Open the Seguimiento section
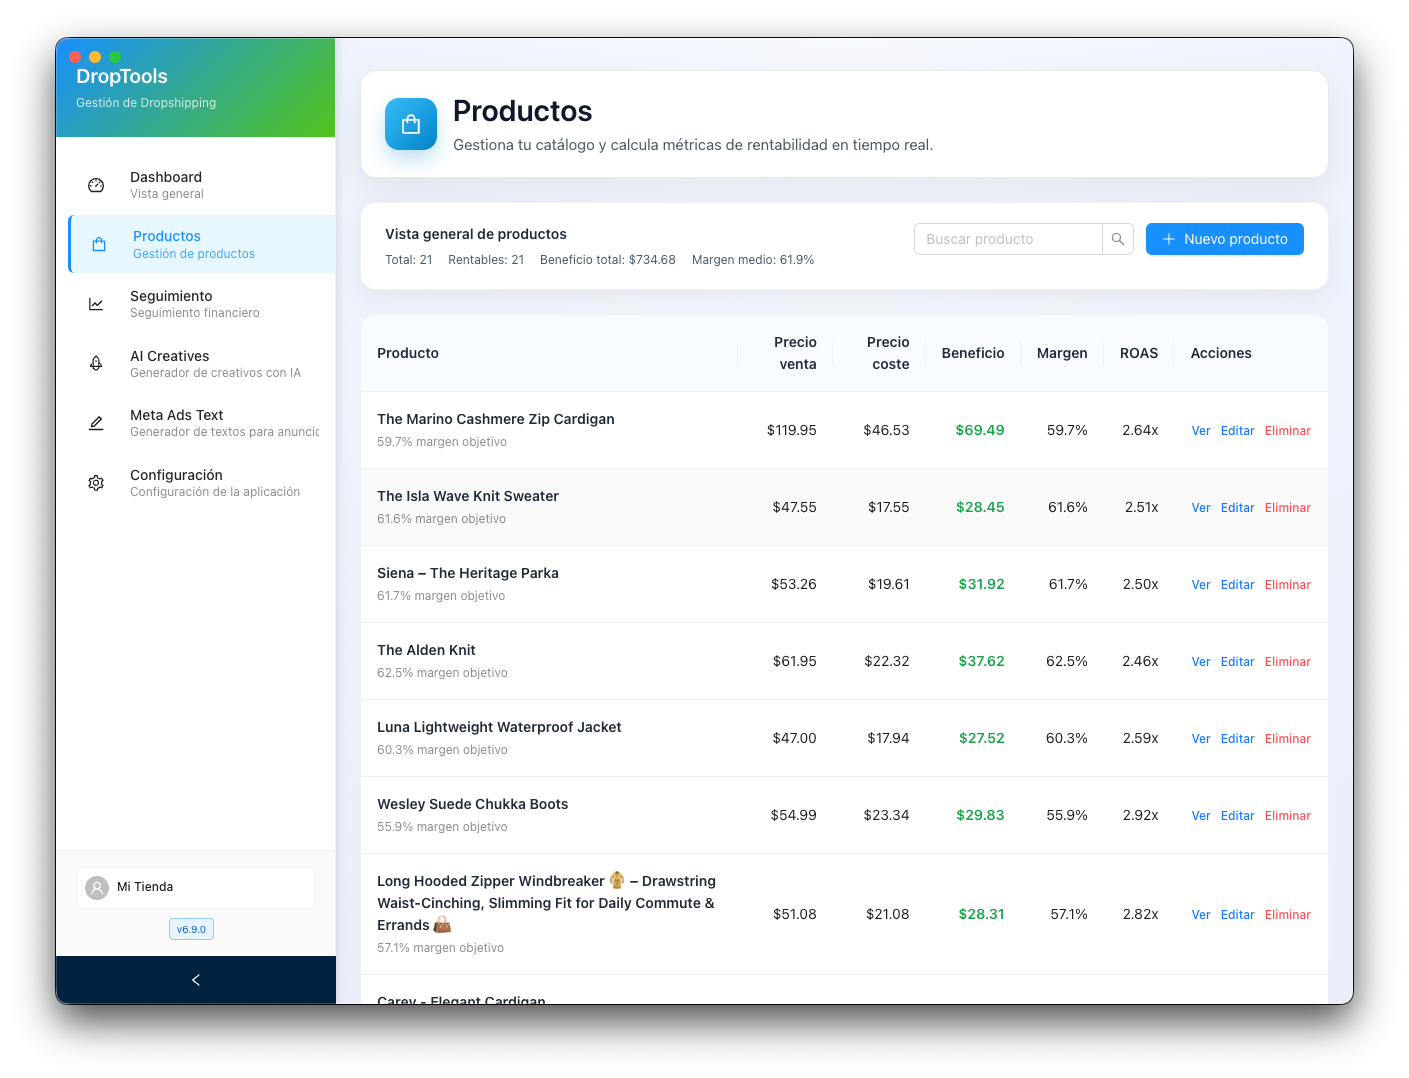 coord(171,303)
